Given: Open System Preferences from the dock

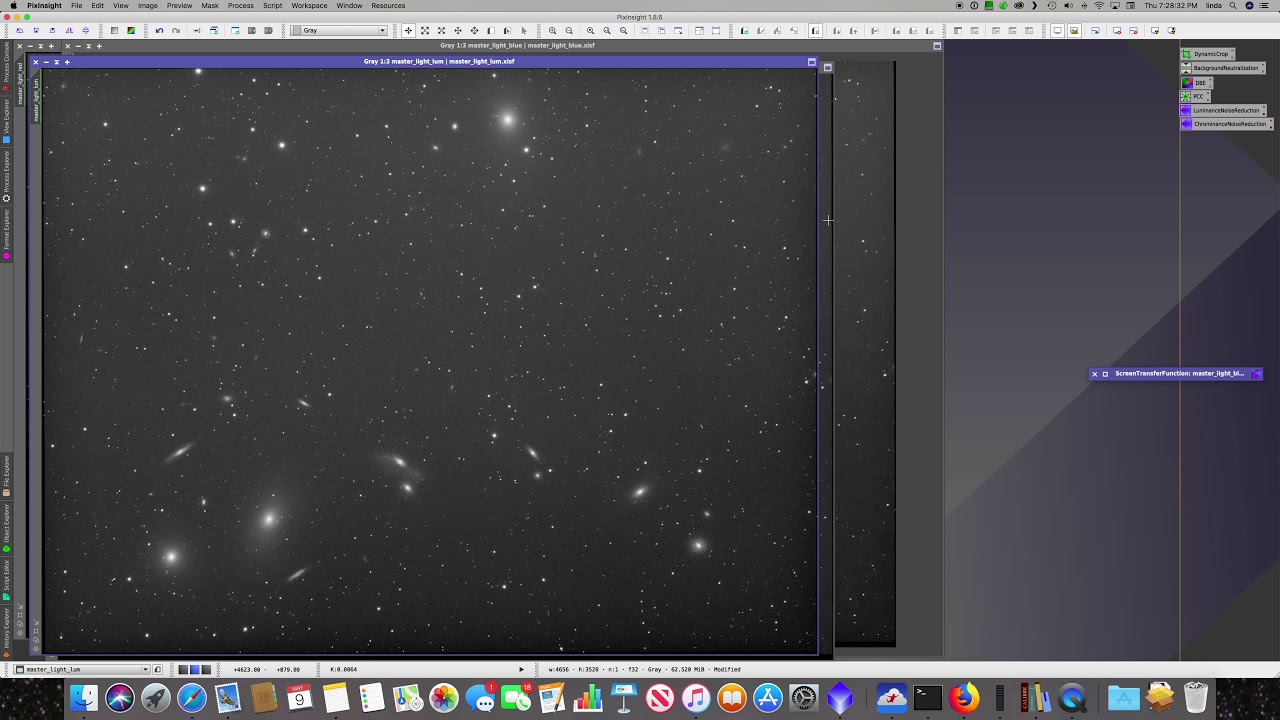Looking at the screenshot, I should pos(804,697).
